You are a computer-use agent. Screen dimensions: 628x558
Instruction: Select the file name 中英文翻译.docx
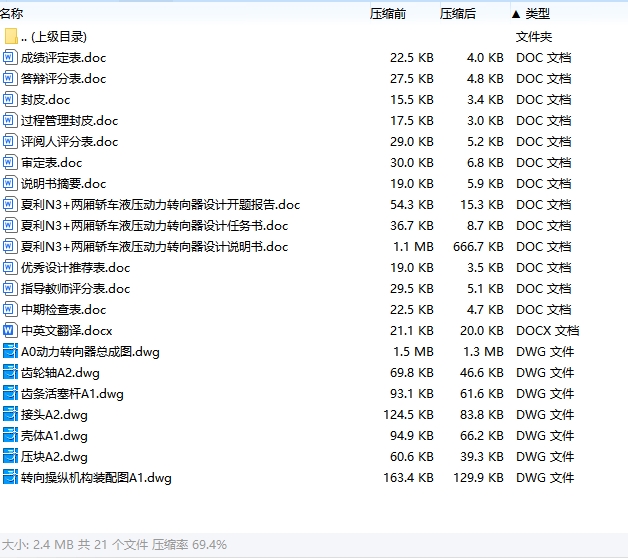[66, 330]
